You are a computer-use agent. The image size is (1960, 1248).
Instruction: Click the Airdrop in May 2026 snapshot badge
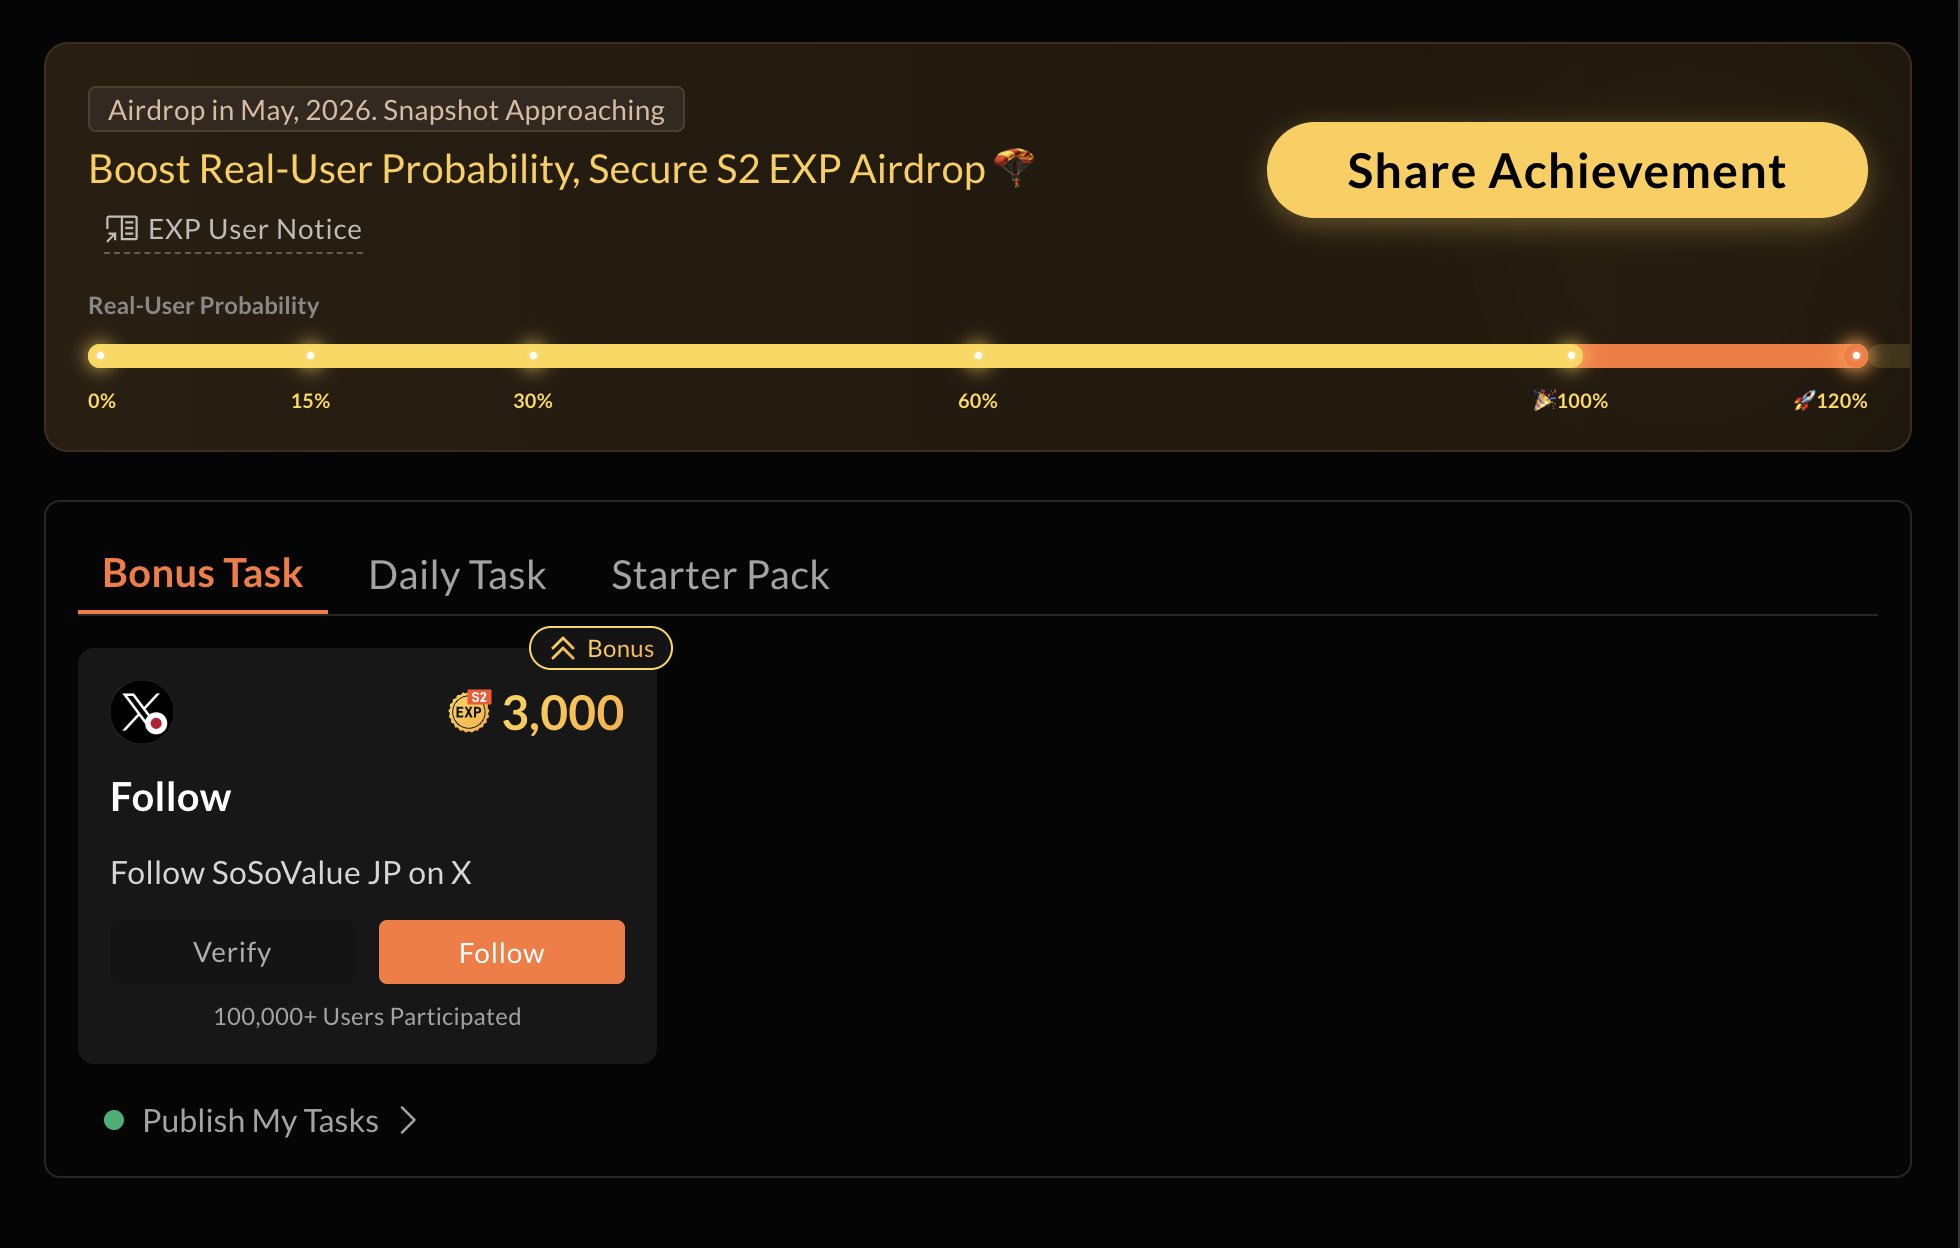pos(386,109)
